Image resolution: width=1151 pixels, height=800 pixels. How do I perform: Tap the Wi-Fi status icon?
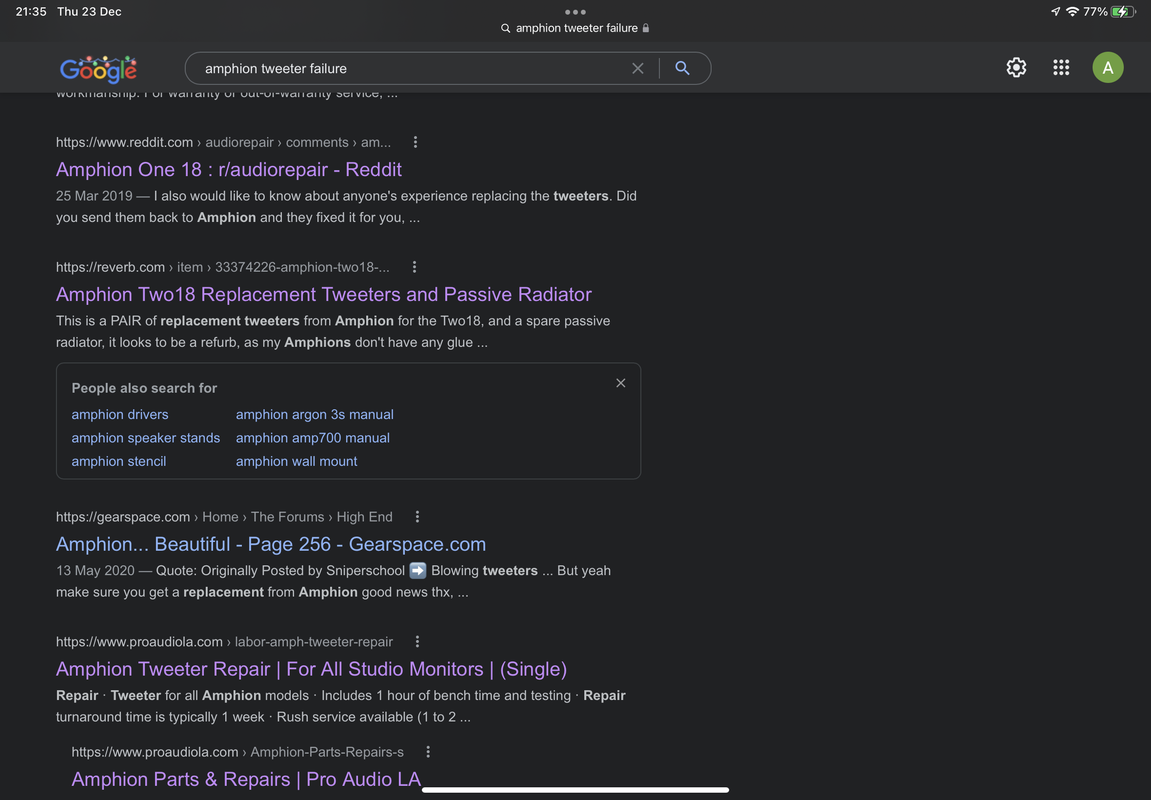(1072, 12)
